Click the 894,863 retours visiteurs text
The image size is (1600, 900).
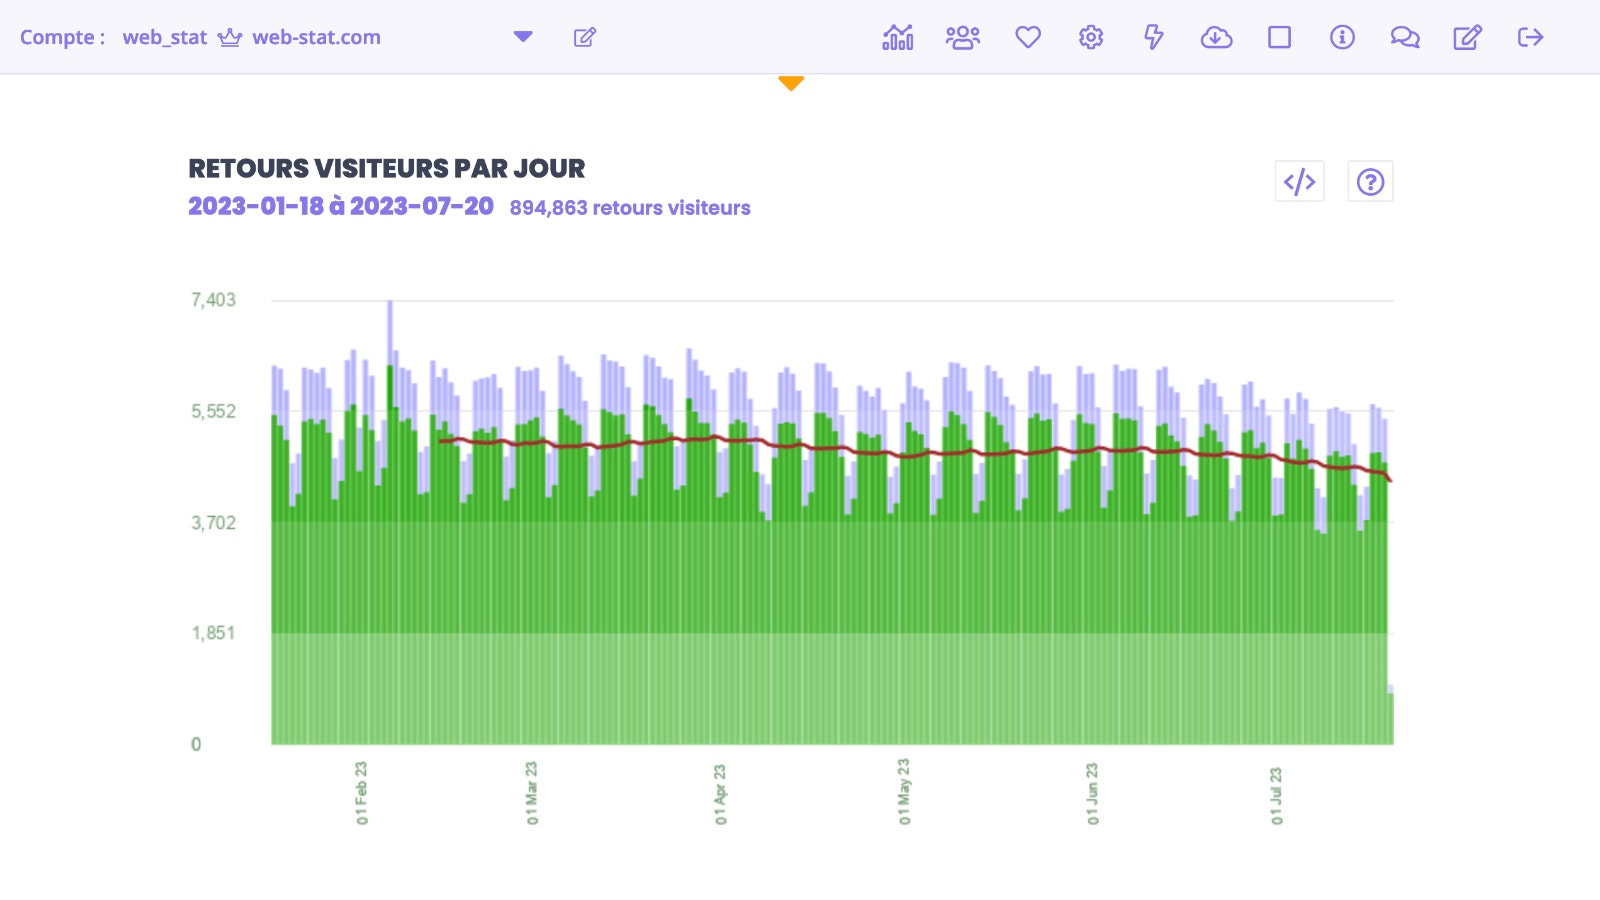pos(630,208)
